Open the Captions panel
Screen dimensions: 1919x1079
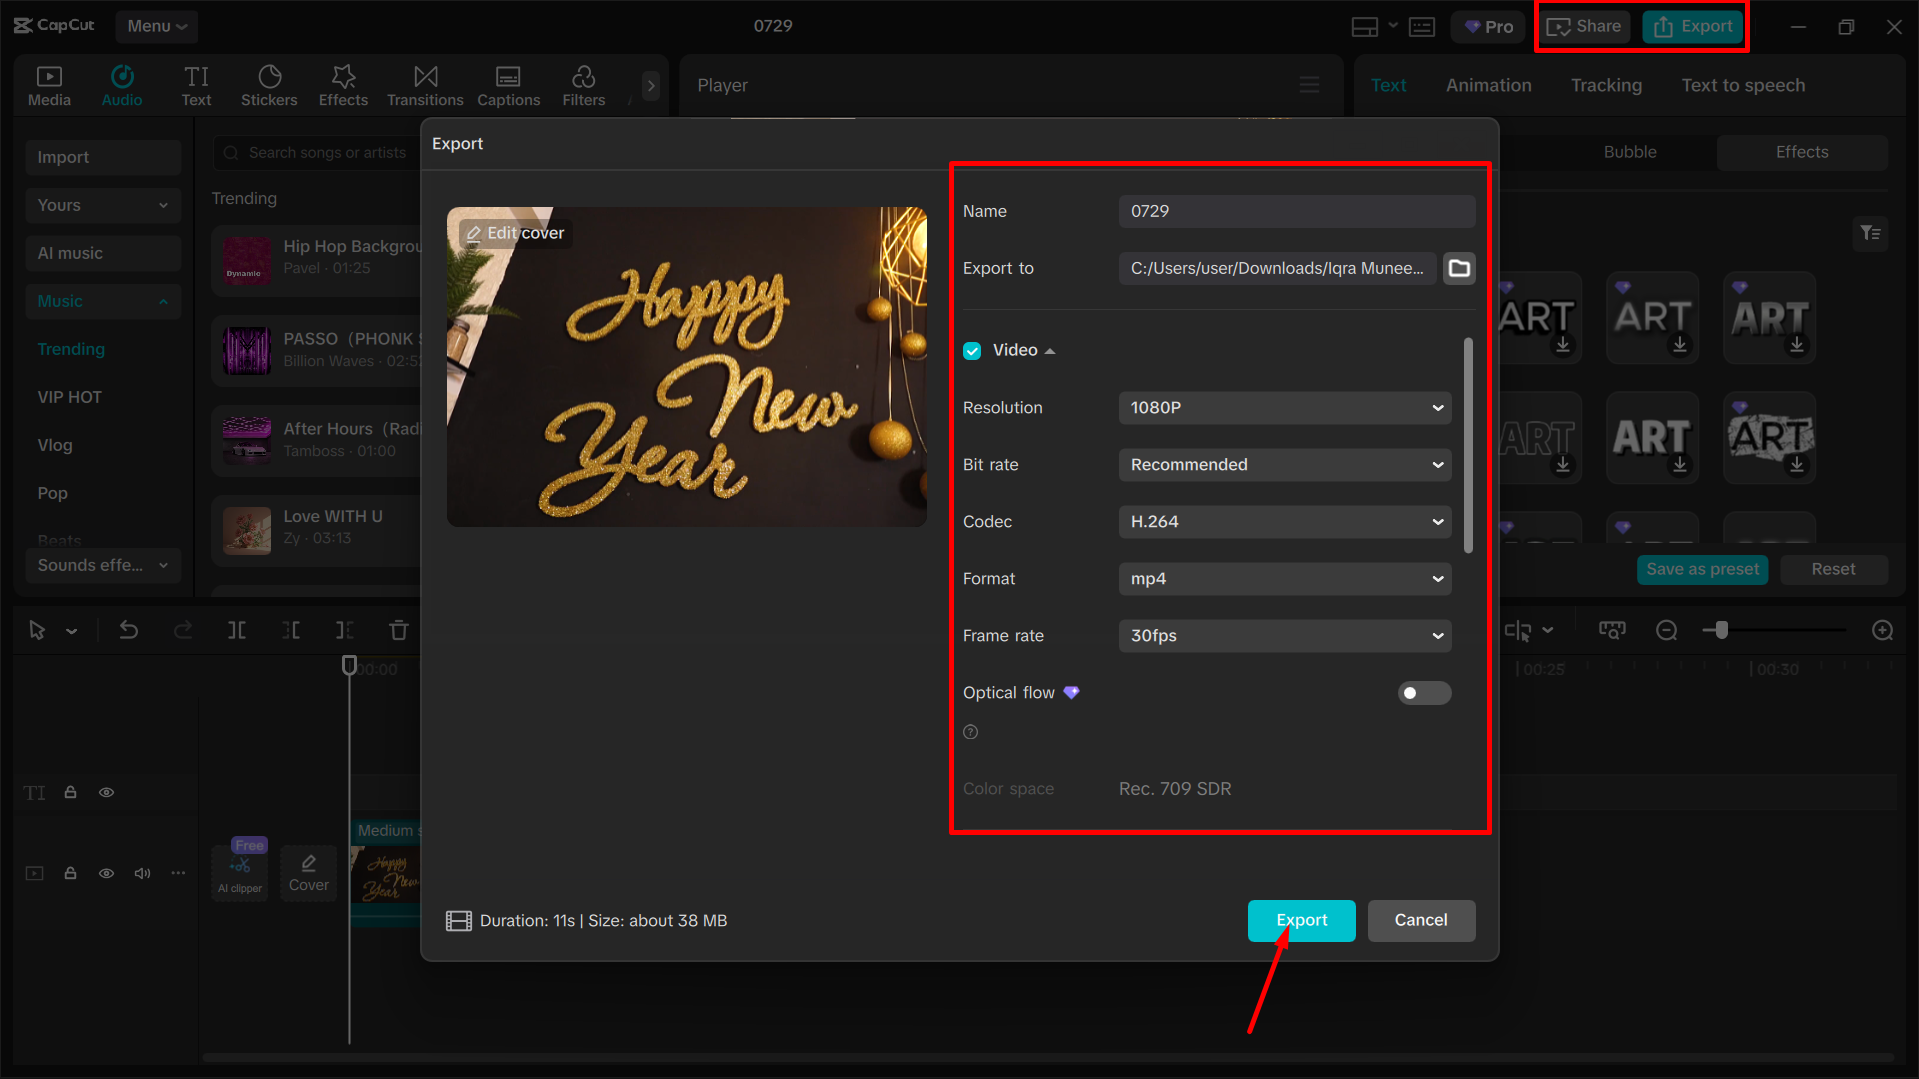click(x=508, y=85)
